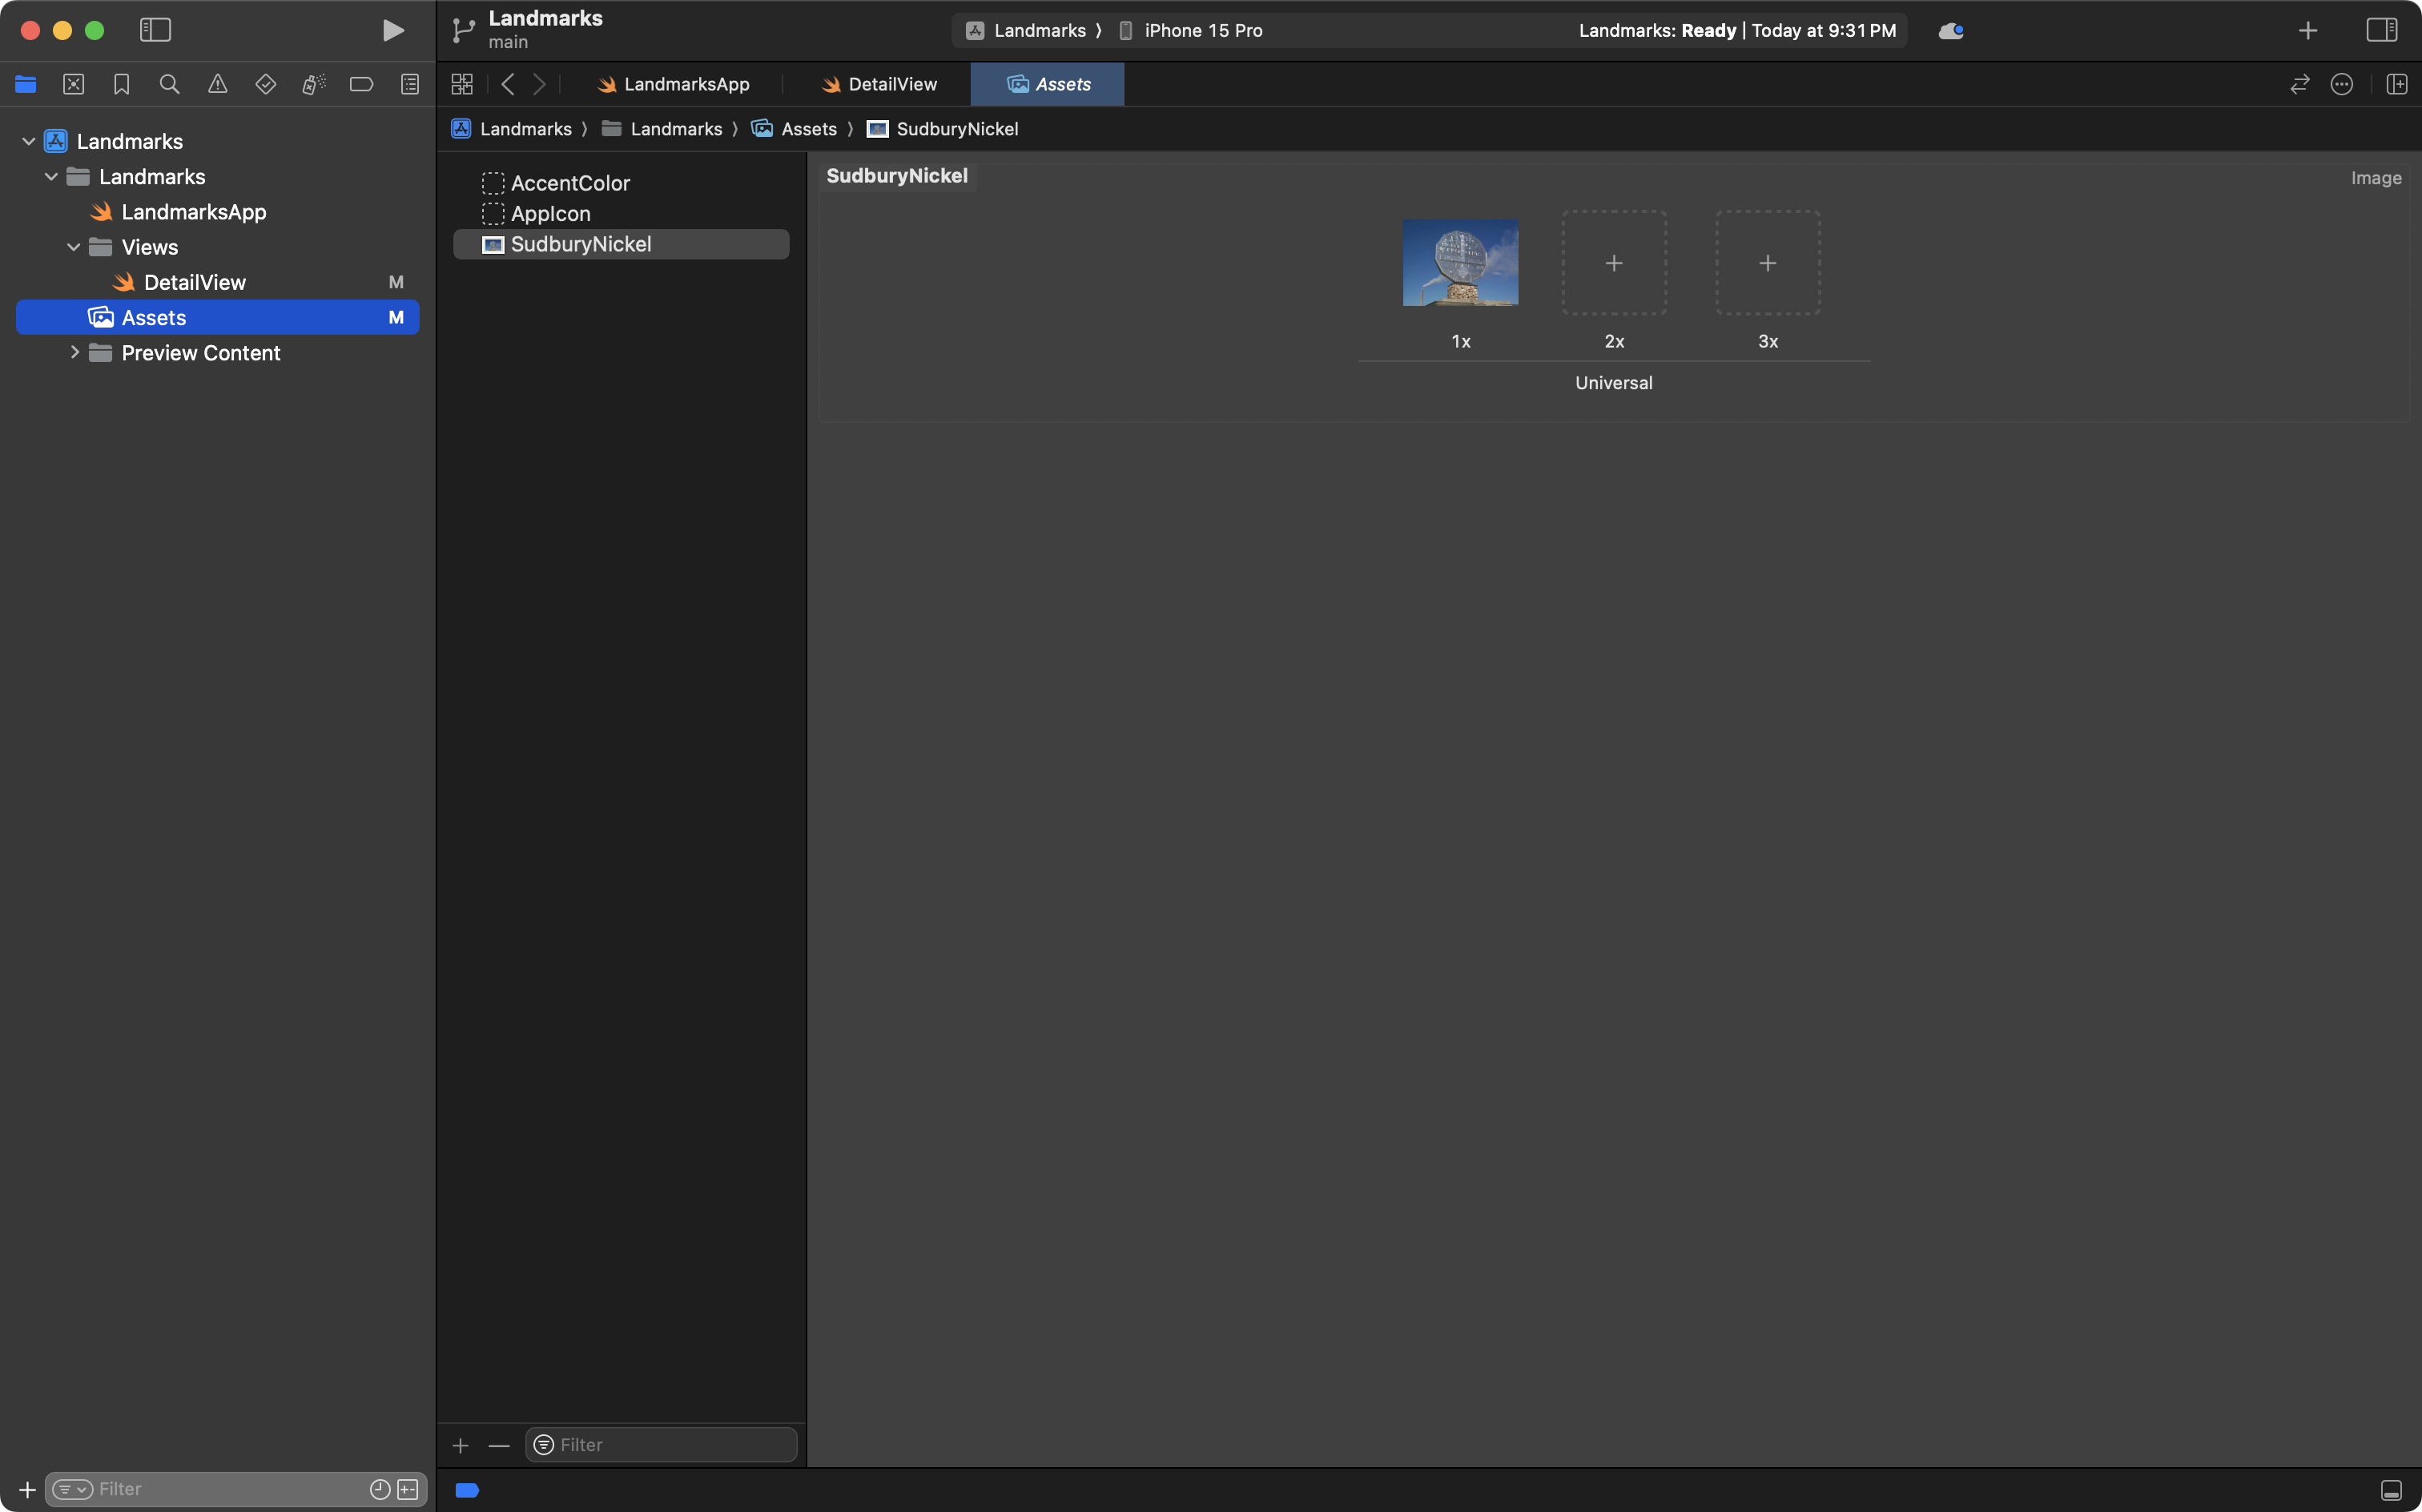
Task: Open the Find navigator (magnifying glass)
Action: click(x=169, y=84)
